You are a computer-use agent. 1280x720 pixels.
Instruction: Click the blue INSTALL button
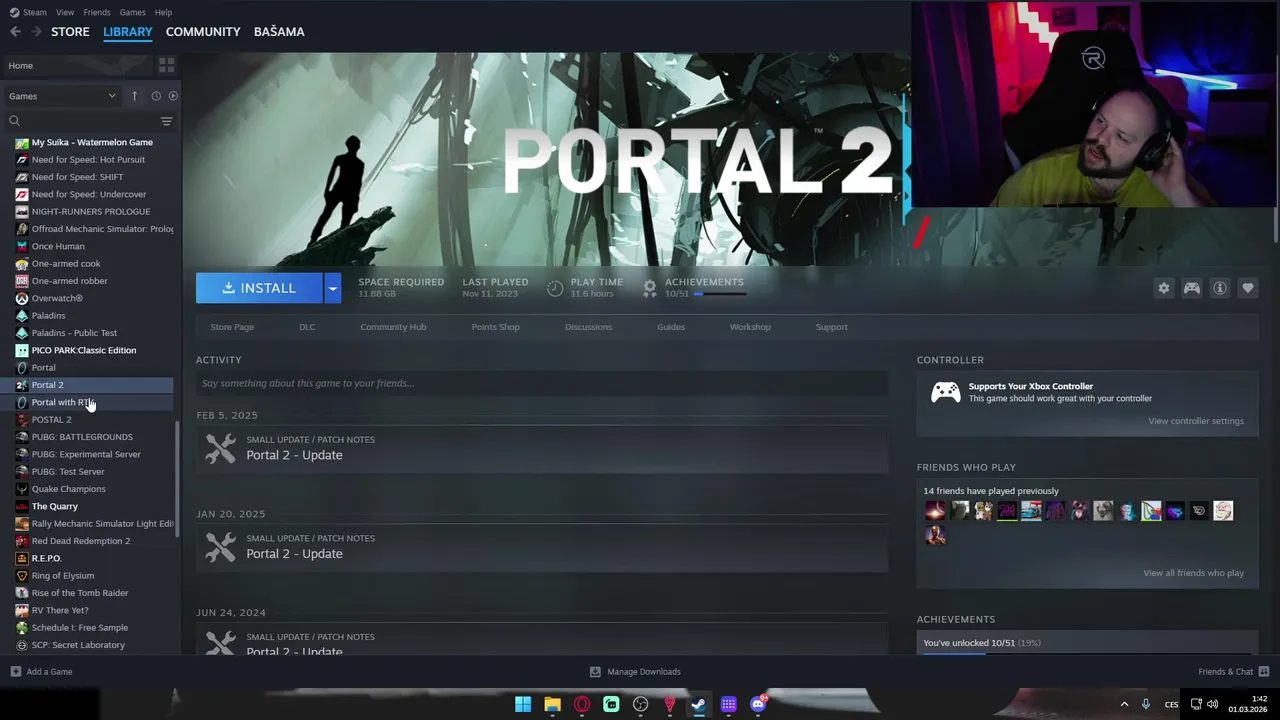pos(259,288)
